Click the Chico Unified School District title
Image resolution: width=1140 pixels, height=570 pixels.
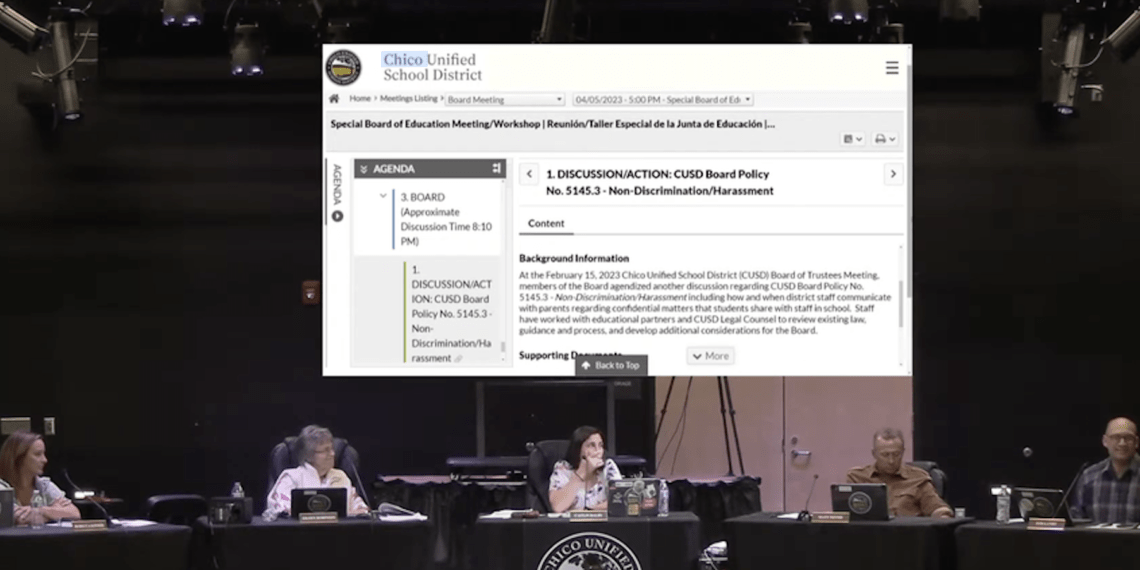(432, 67)
